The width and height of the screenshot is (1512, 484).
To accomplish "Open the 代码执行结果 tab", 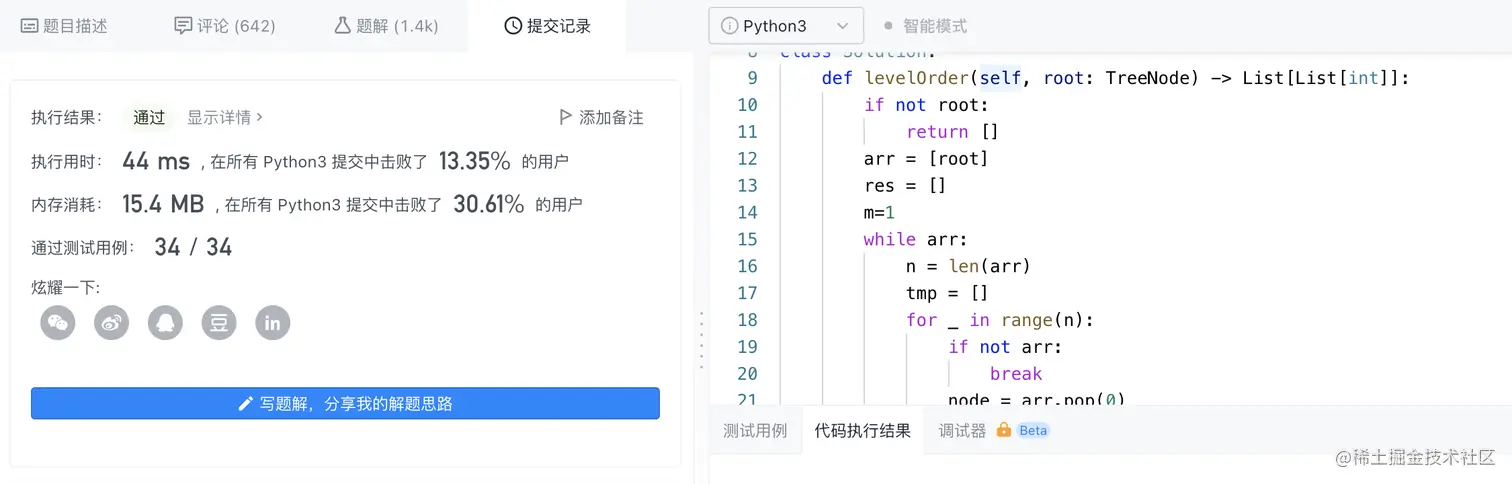I will point(862,431).
